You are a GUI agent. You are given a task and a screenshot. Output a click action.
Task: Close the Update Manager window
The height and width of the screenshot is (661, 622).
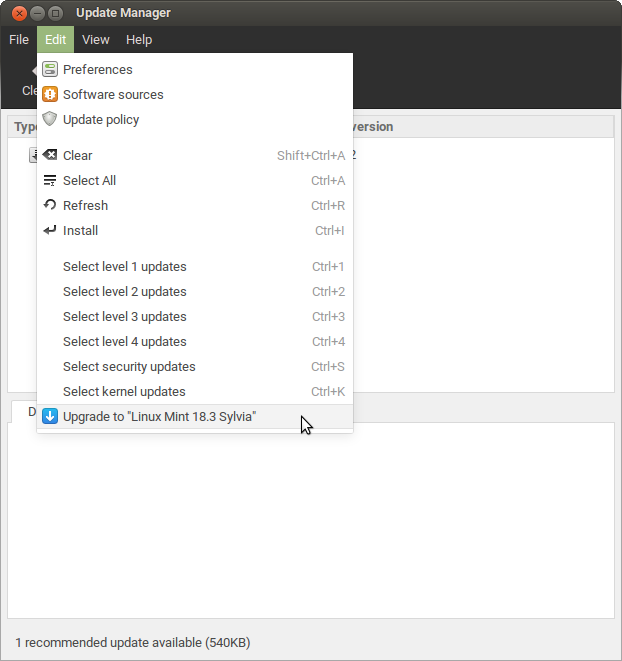tap(19, 13)
